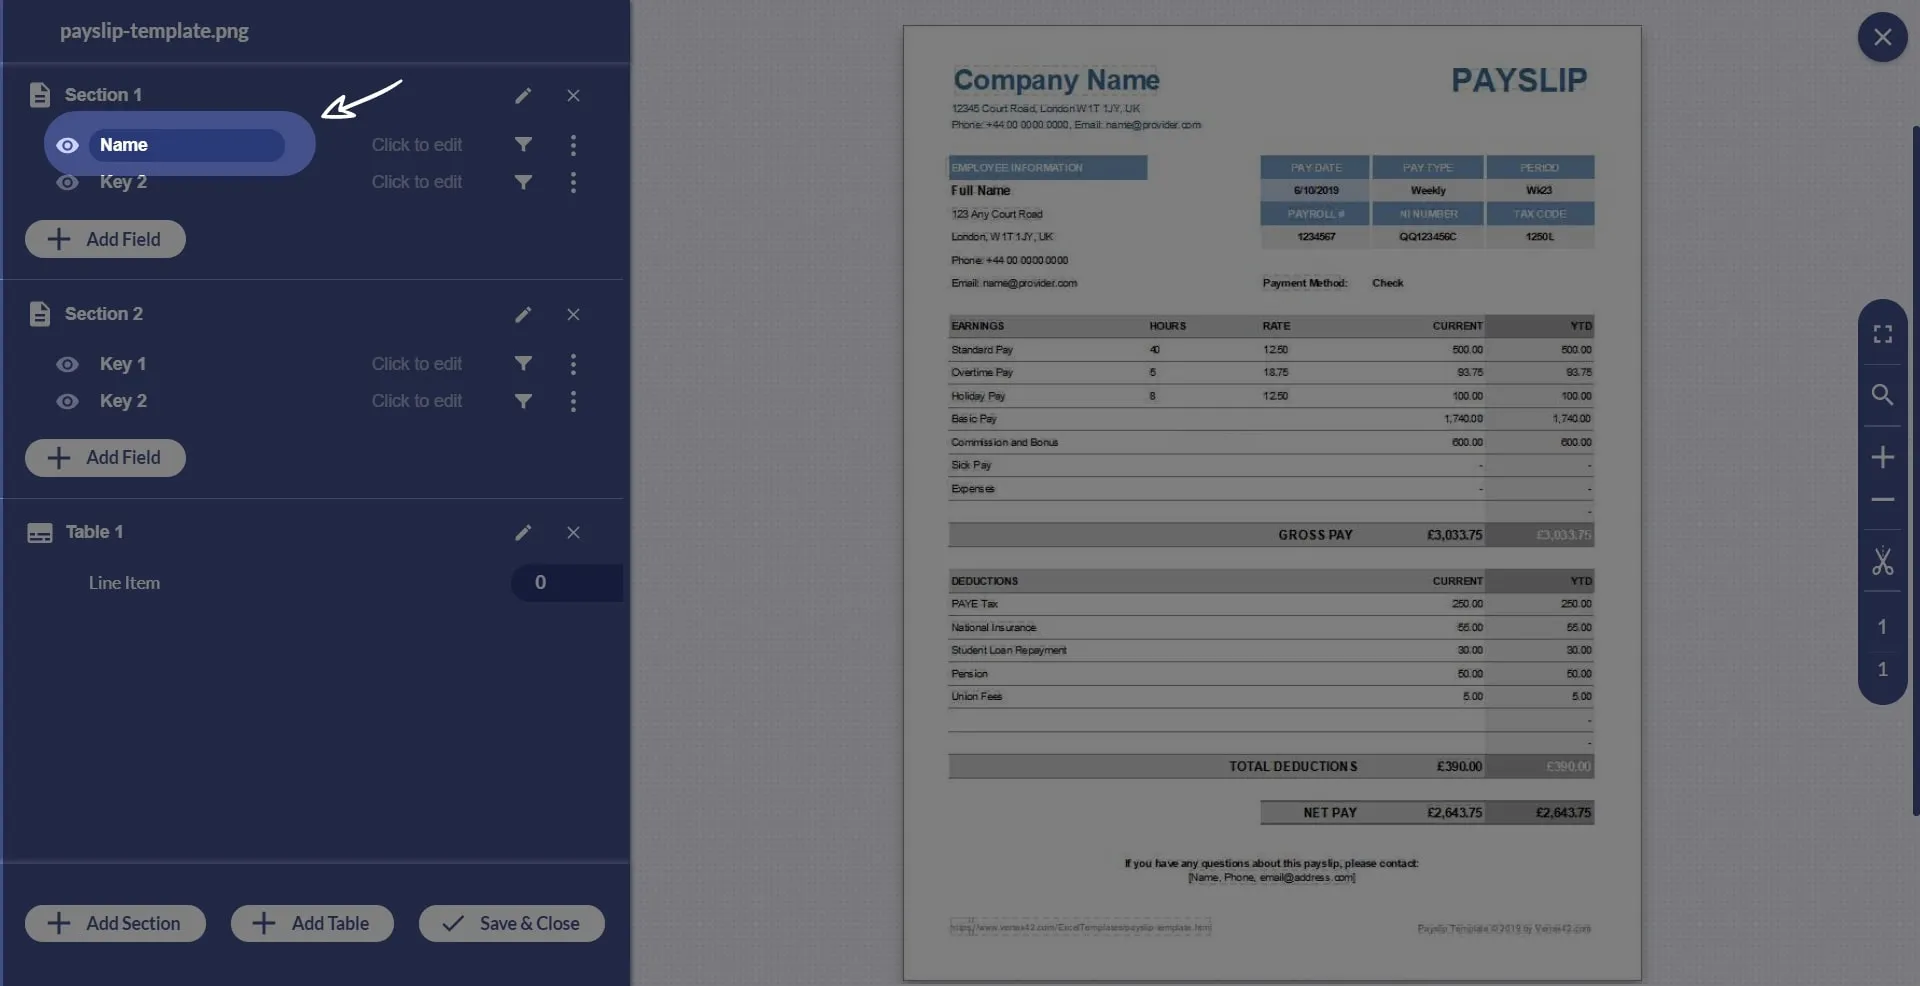Open the options menu for Key 2 in Section 2

coord(573,402)
